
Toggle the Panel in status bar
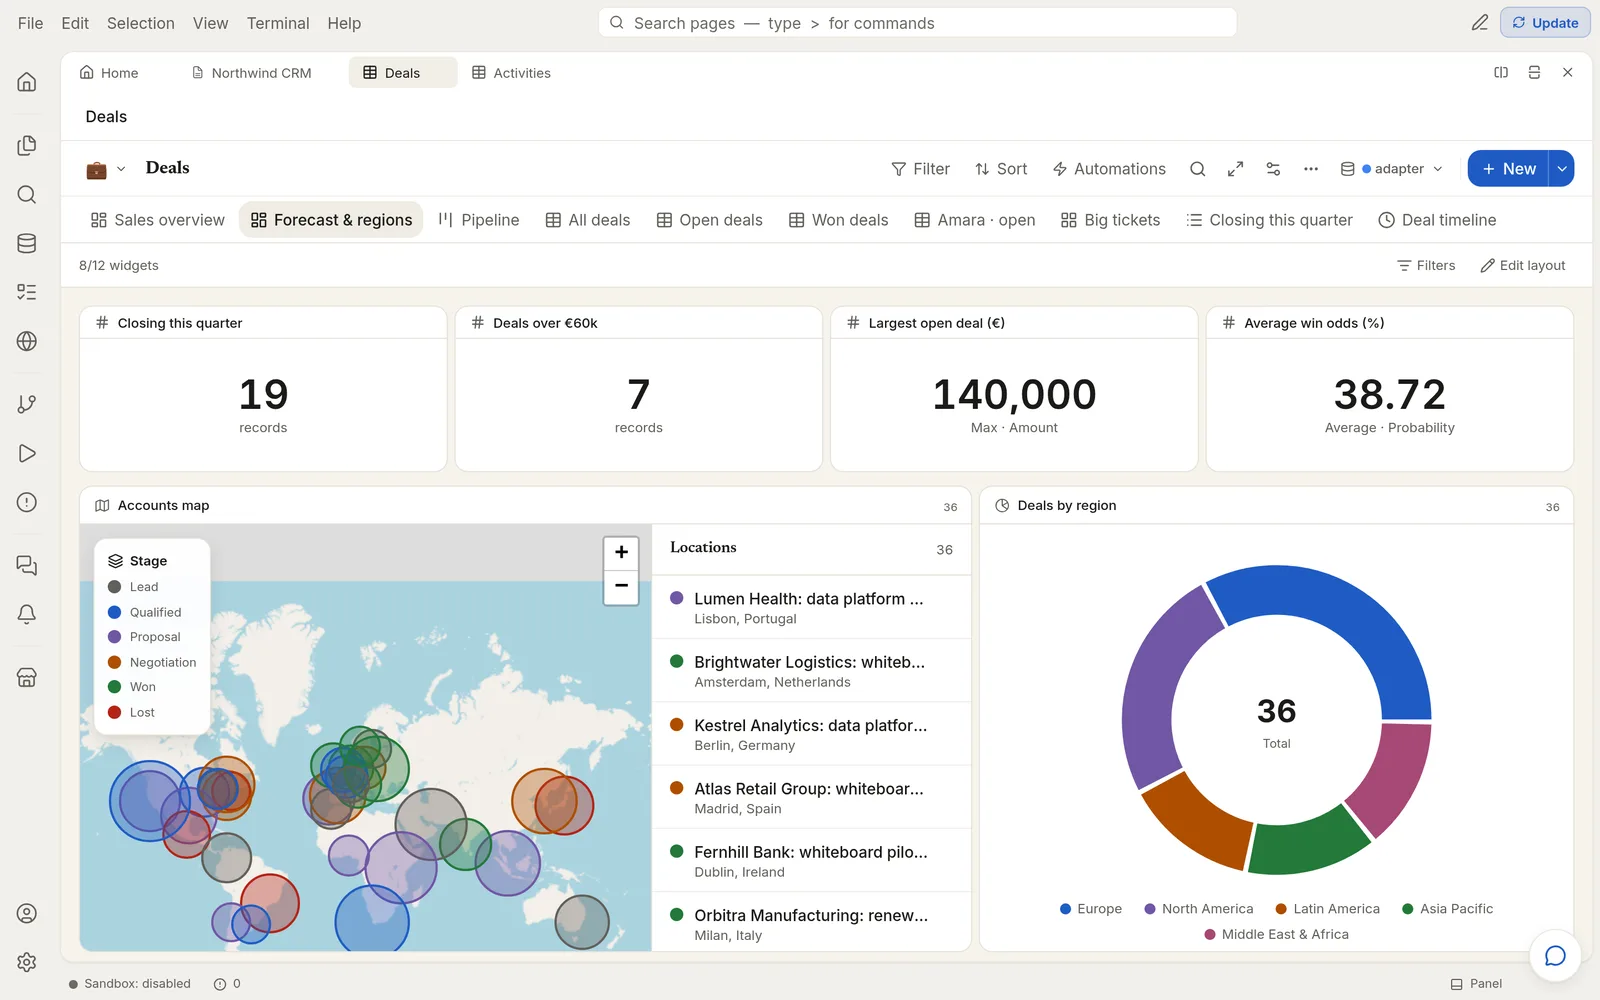click(x=1476, y=984)
